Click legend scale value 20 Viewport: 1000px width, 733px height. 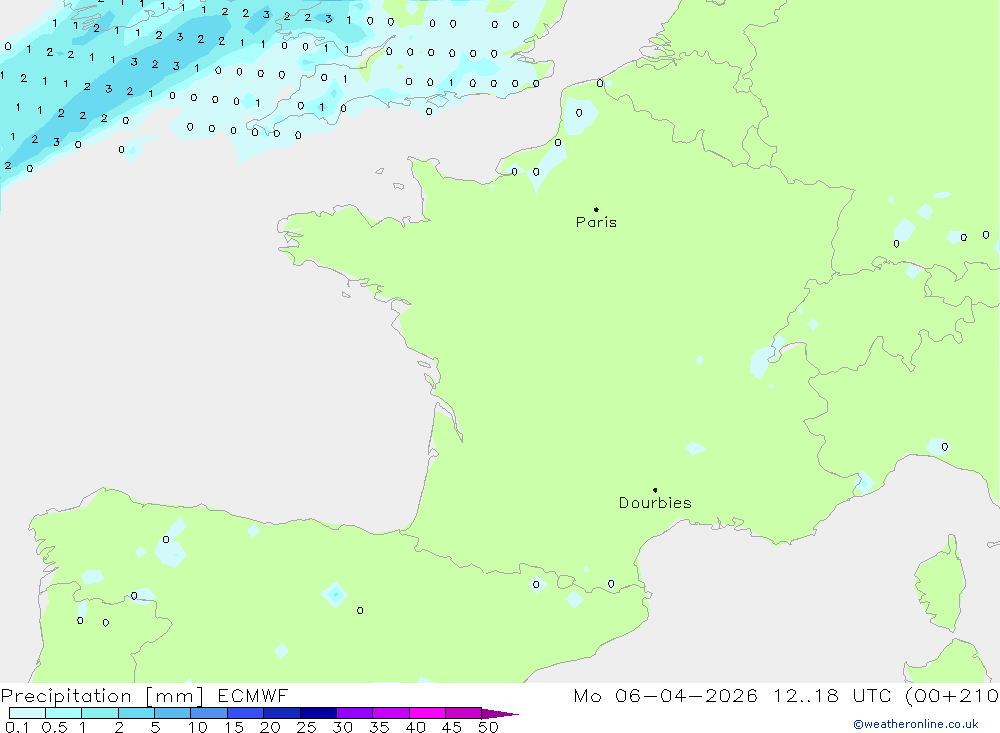tap(270, 727)
